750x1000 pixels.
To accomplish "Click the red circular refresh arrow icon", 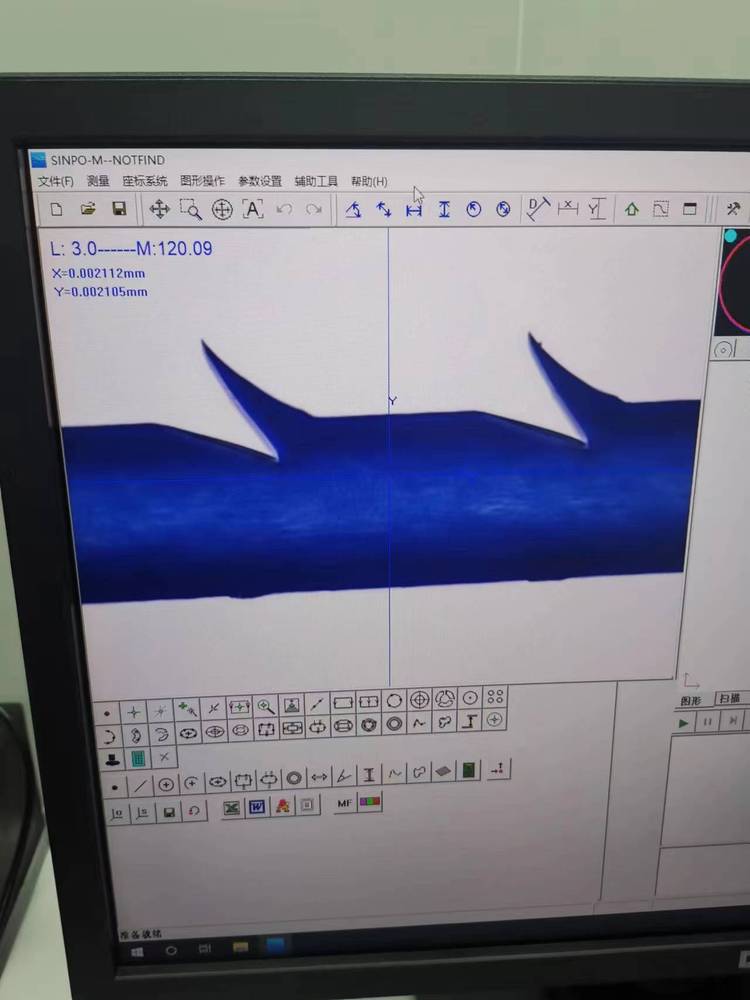I will click(x=194, y=811).
